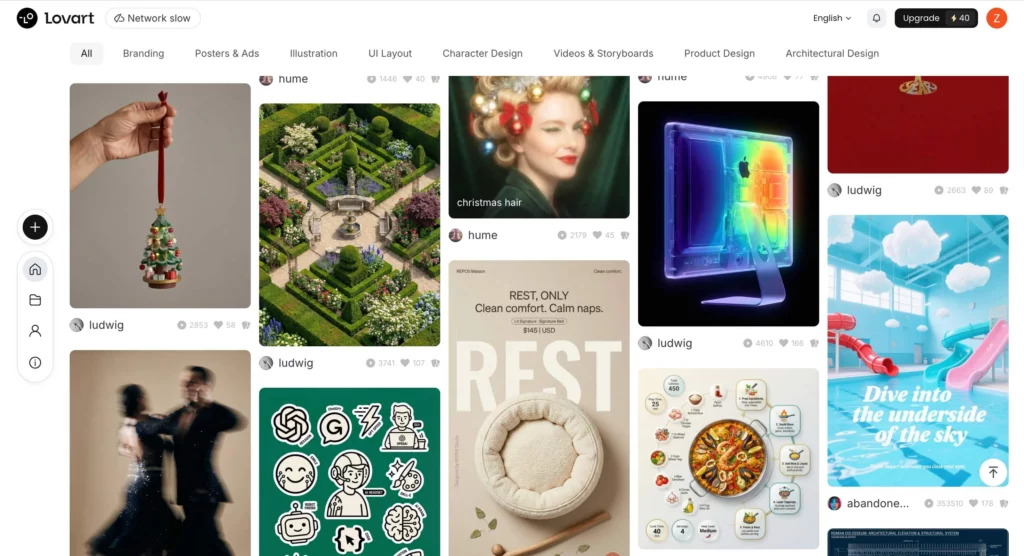Open the English language dropdown
Screen dimensions: 1024x556
(831, 18)
